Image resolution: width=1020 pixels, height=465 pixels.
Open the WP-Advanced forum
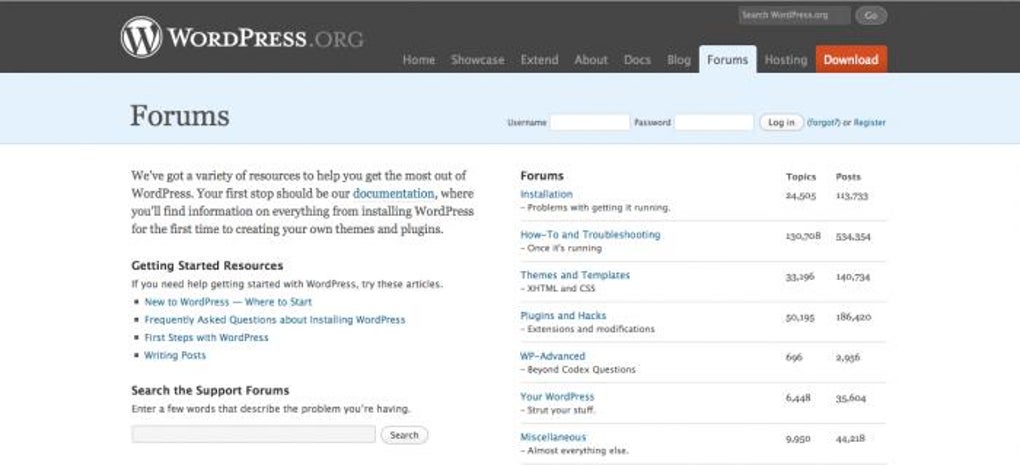[x=553, y=356]
